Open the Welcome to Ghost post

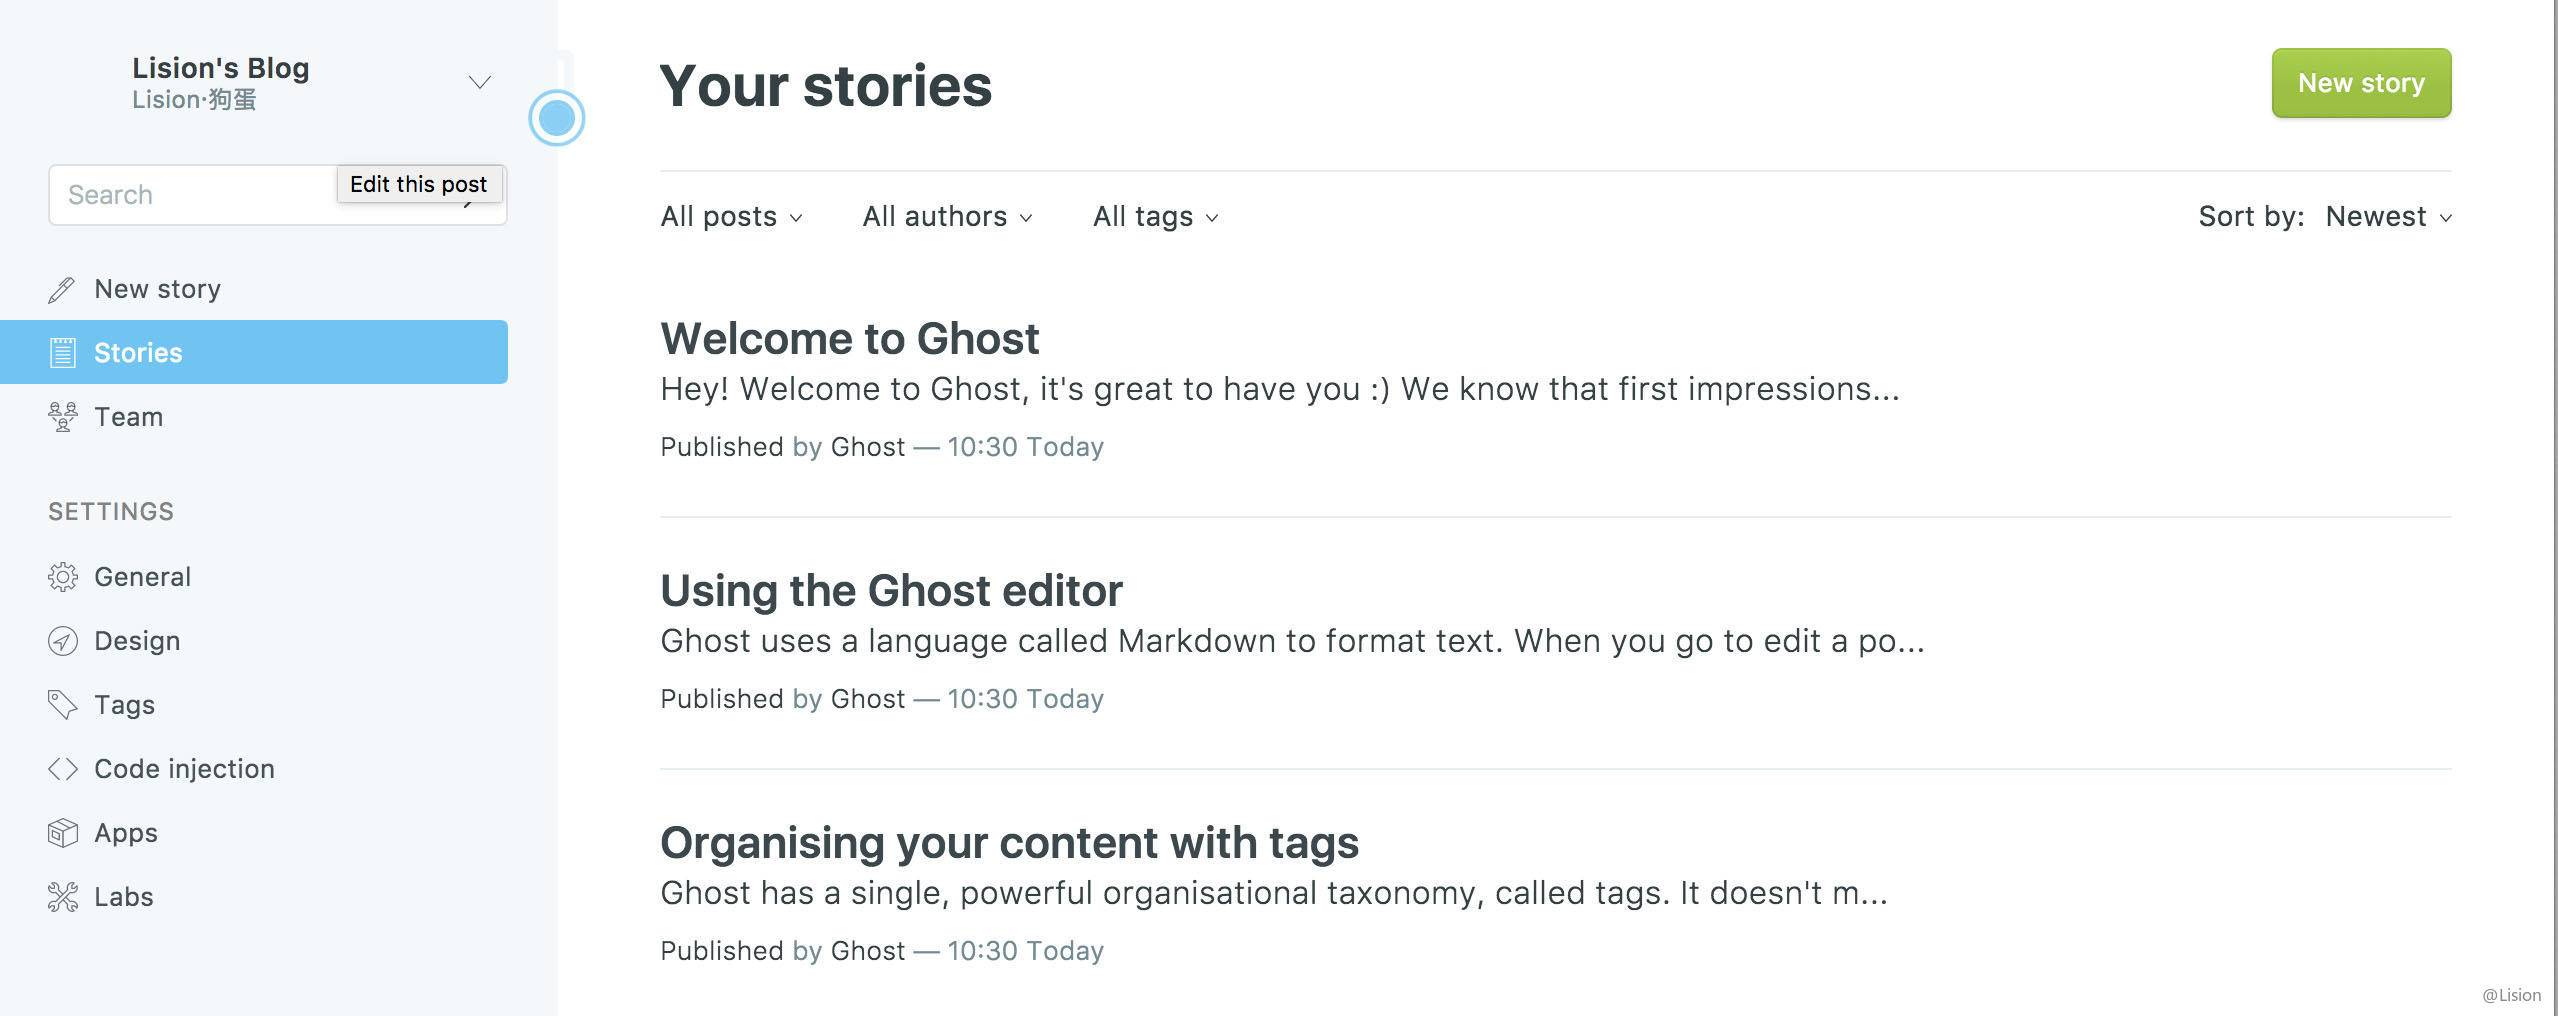point(849,339)
